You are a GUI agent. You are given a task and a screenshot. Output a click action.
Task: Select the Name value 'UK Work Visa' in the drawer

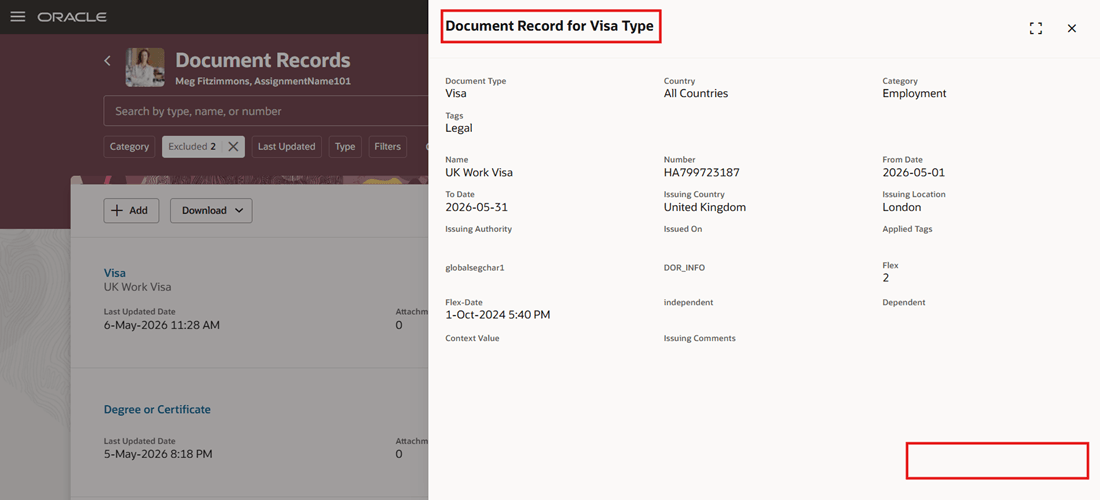tap(478, 173)
